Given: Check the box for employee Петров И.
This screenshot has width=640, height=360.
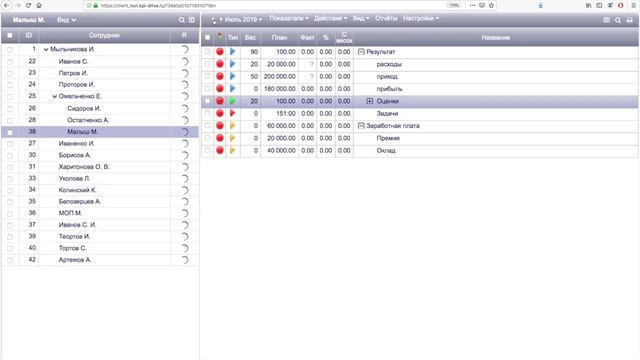Looking at the screenshot, I should [x=10, y=73].
